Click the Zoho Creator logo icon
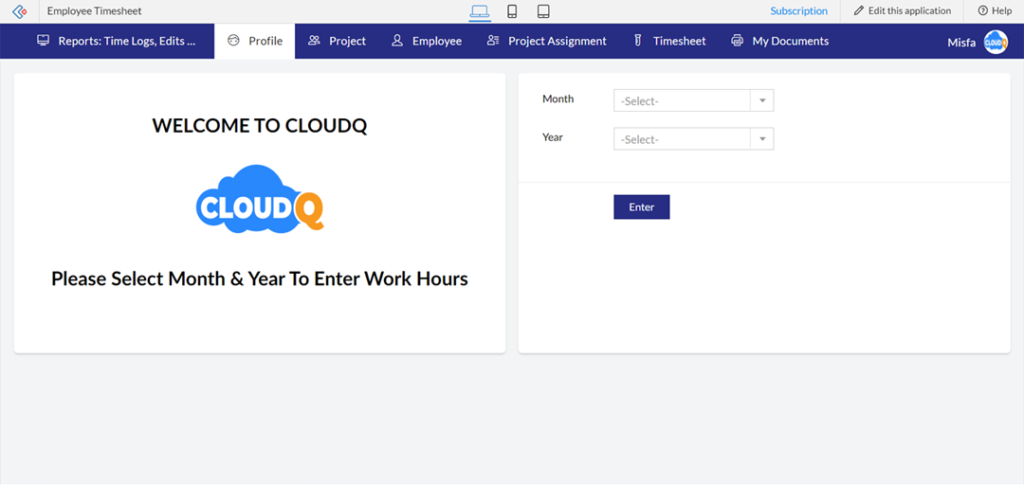 [19, 11]
